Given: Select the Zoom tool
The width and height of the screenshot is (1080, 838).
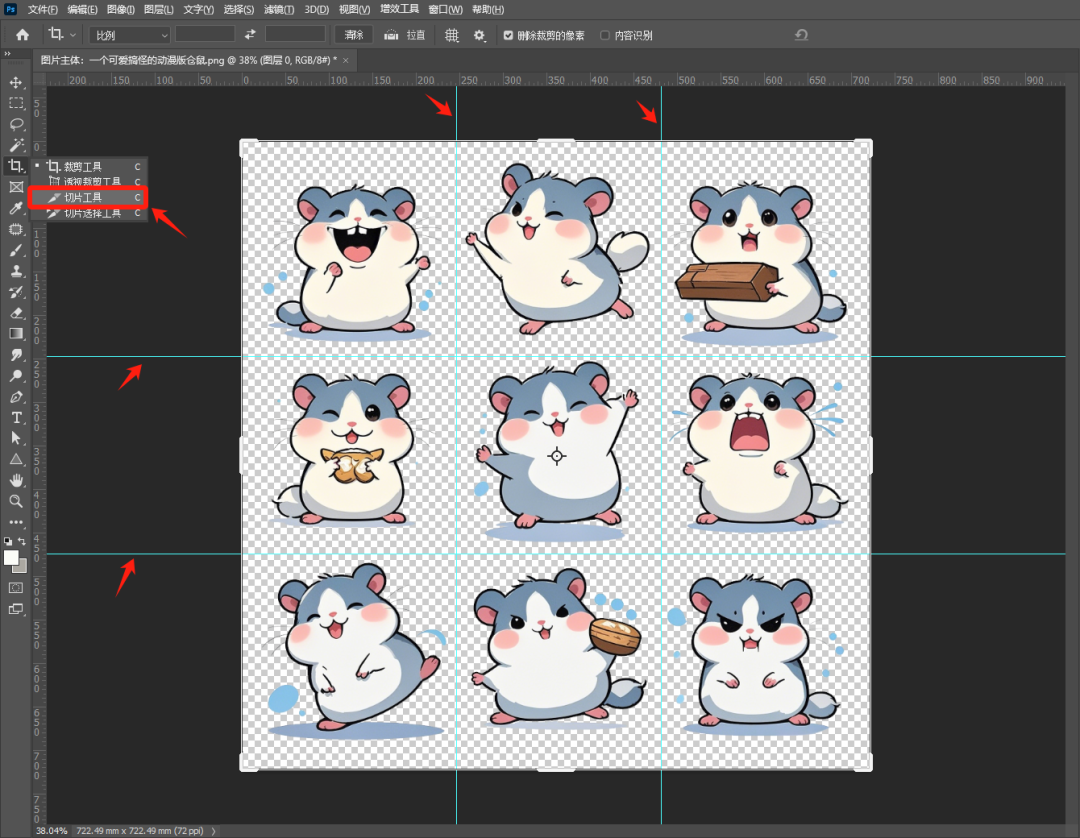Looking at the screenshot, I should [14, 501].
